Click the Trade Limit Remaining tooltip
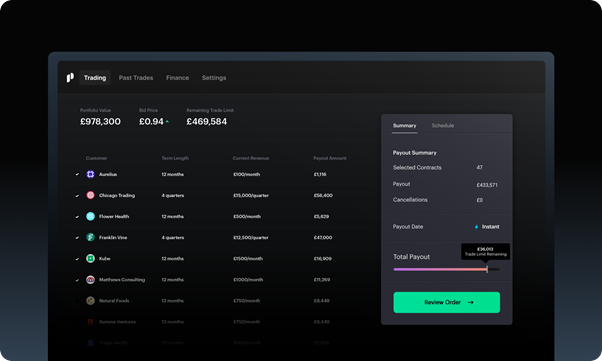The image size is (602, 361). click(x=486, y=252)
